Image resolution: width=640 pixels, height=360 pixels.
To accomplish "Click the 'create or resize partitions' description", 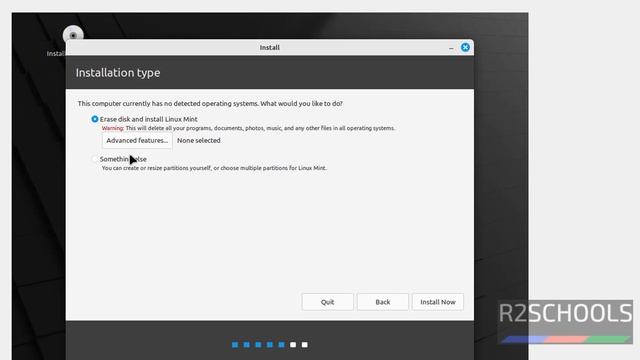I will click(214, 168).
